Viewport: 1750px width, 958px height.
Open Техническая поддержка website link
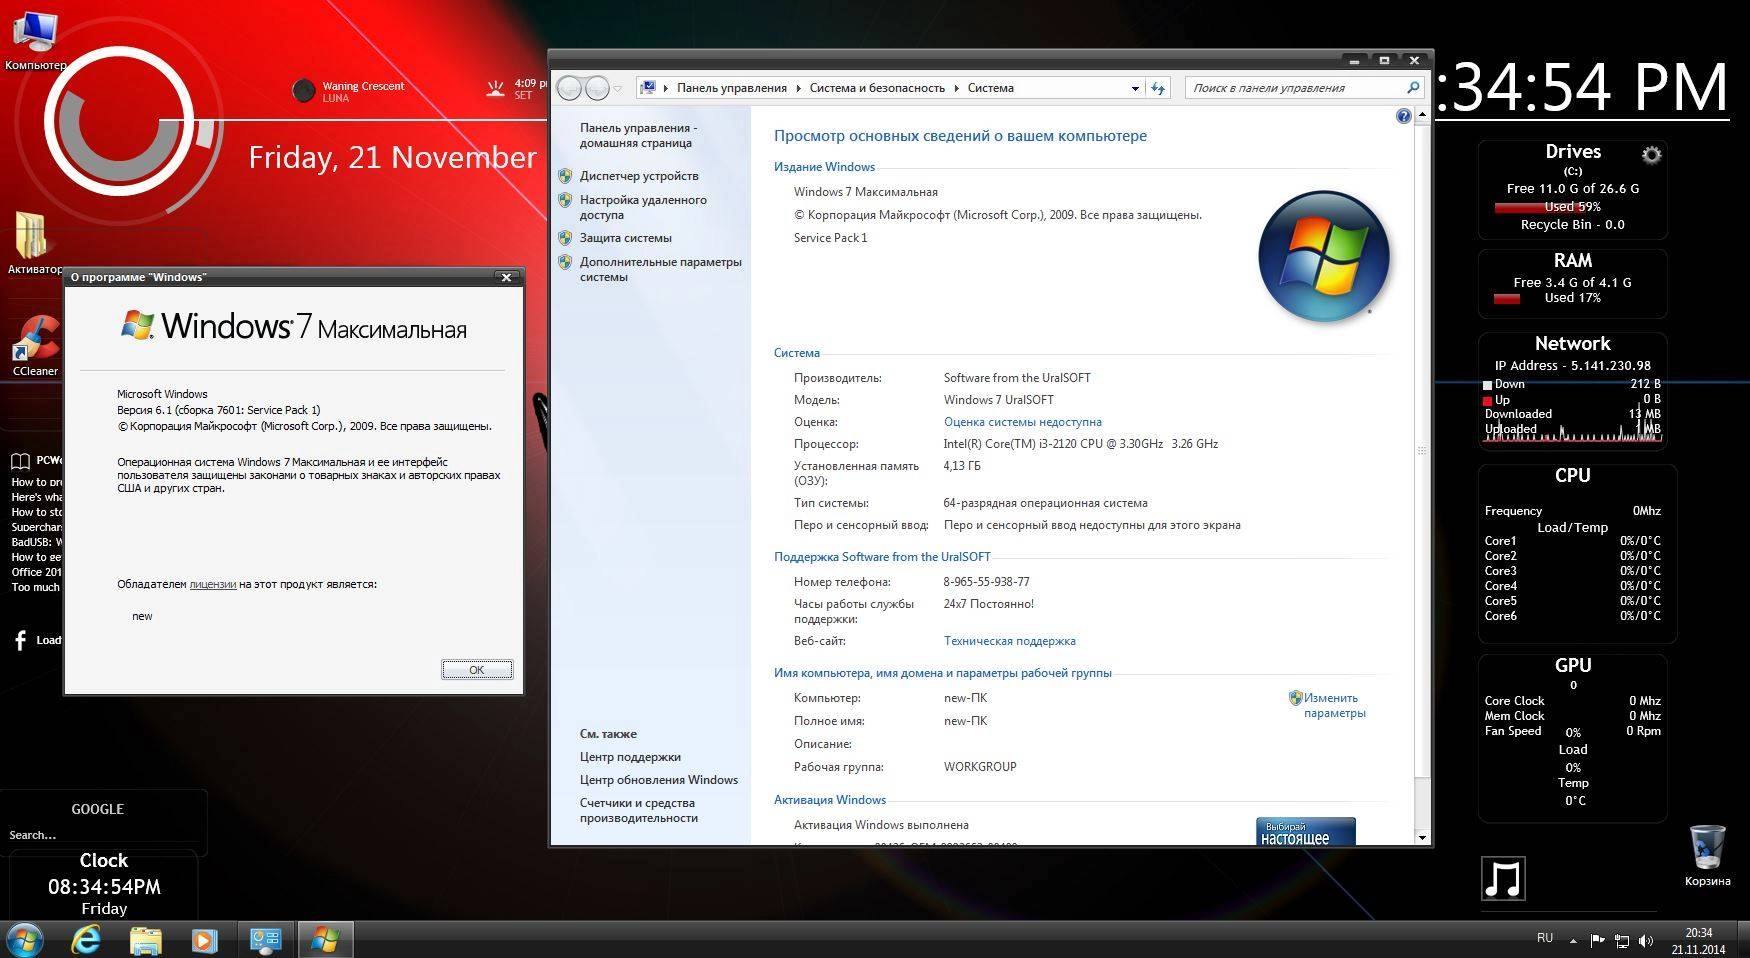pos(1010,641)
